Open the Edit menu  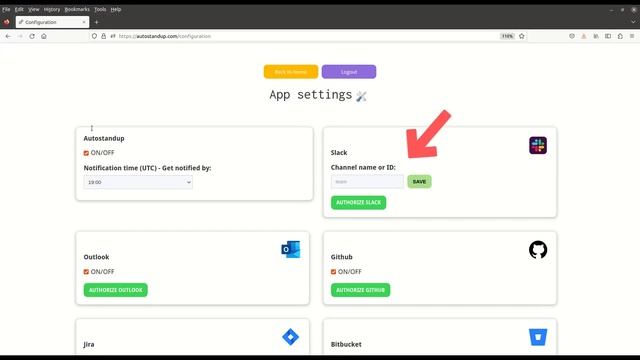(x=19, y=9)
